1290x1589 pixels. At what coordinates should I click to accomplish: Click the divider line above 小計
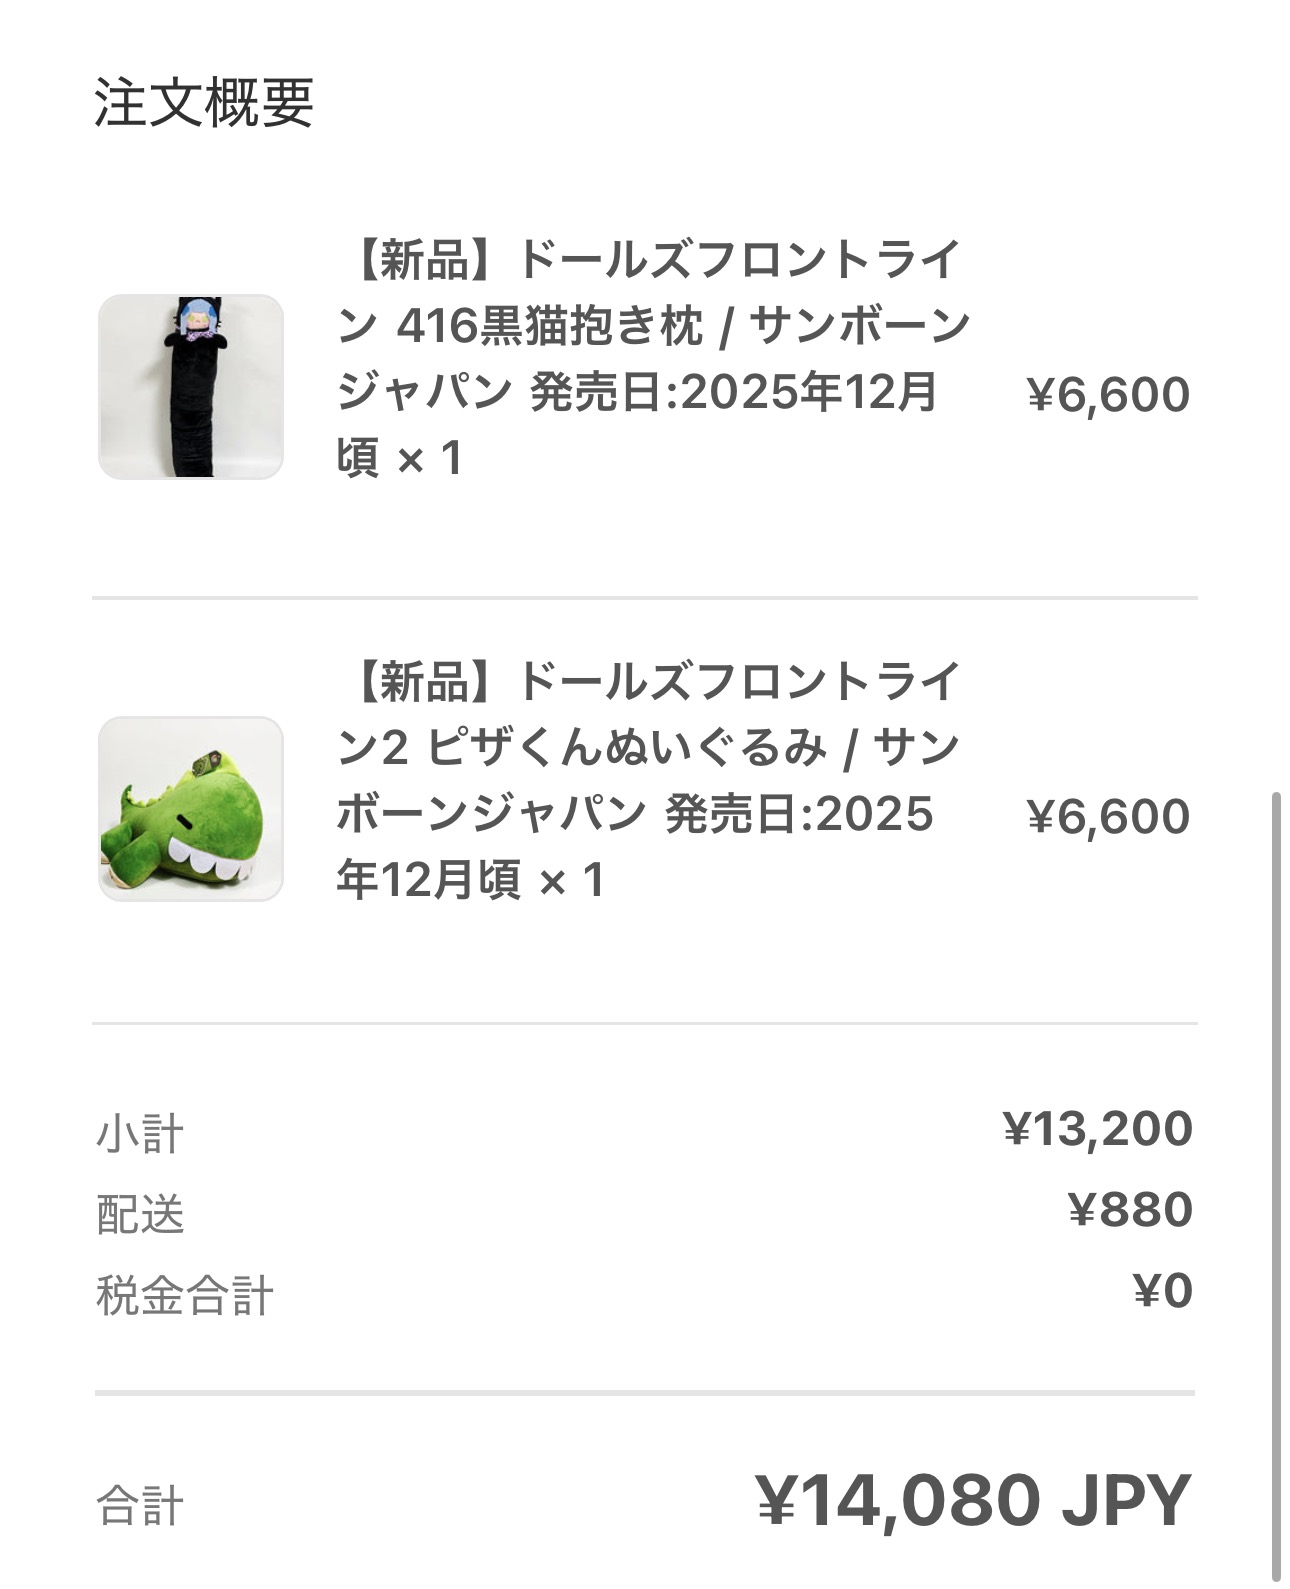tap(645, 1023)
